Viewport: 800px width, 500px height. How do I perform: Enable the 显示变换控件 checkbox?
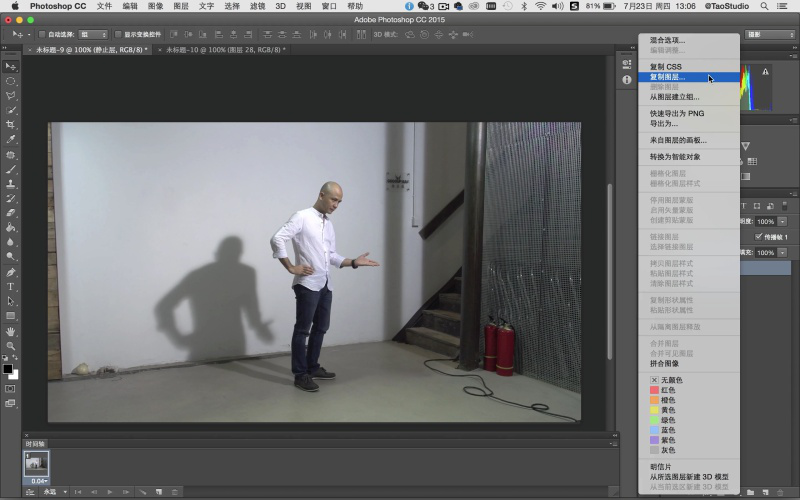pos(119,34)
